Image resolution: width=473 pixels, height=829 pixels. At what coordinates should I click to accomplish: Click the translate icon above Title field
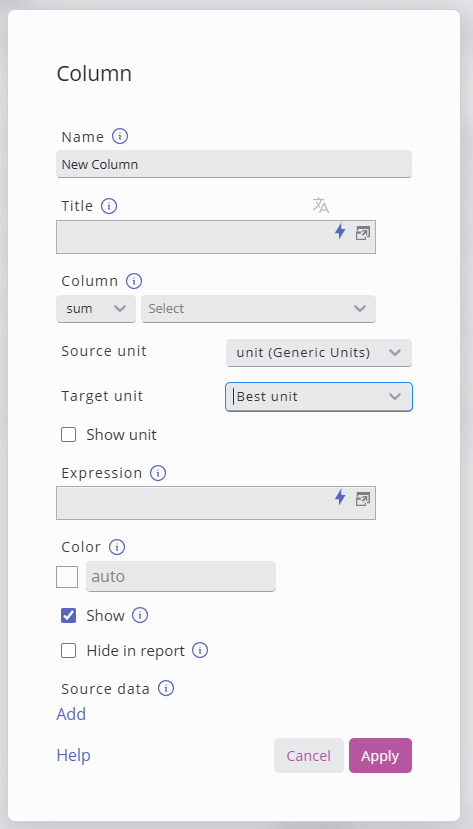pos(321,205)
